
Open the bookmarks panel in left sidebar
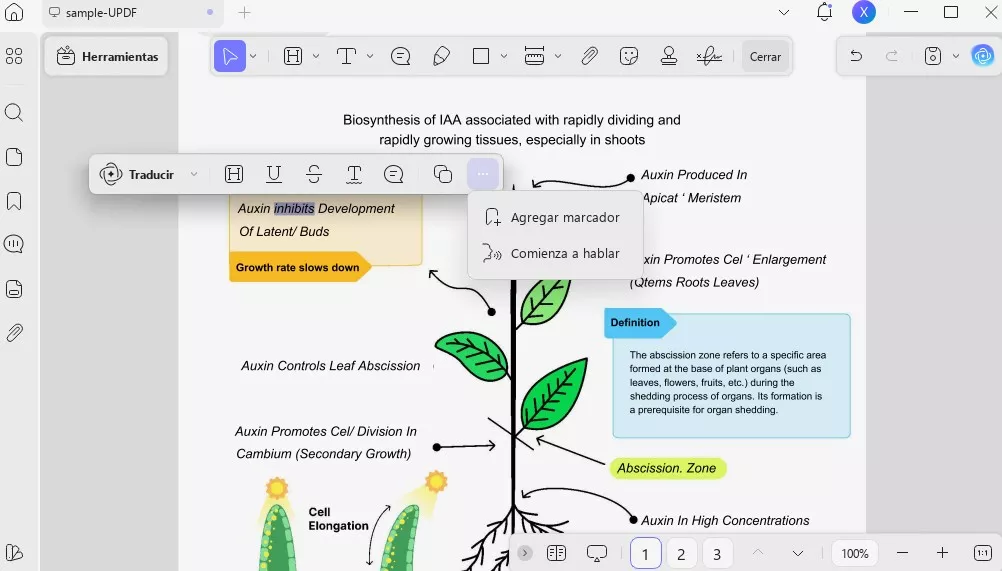[x=14, y=201]
